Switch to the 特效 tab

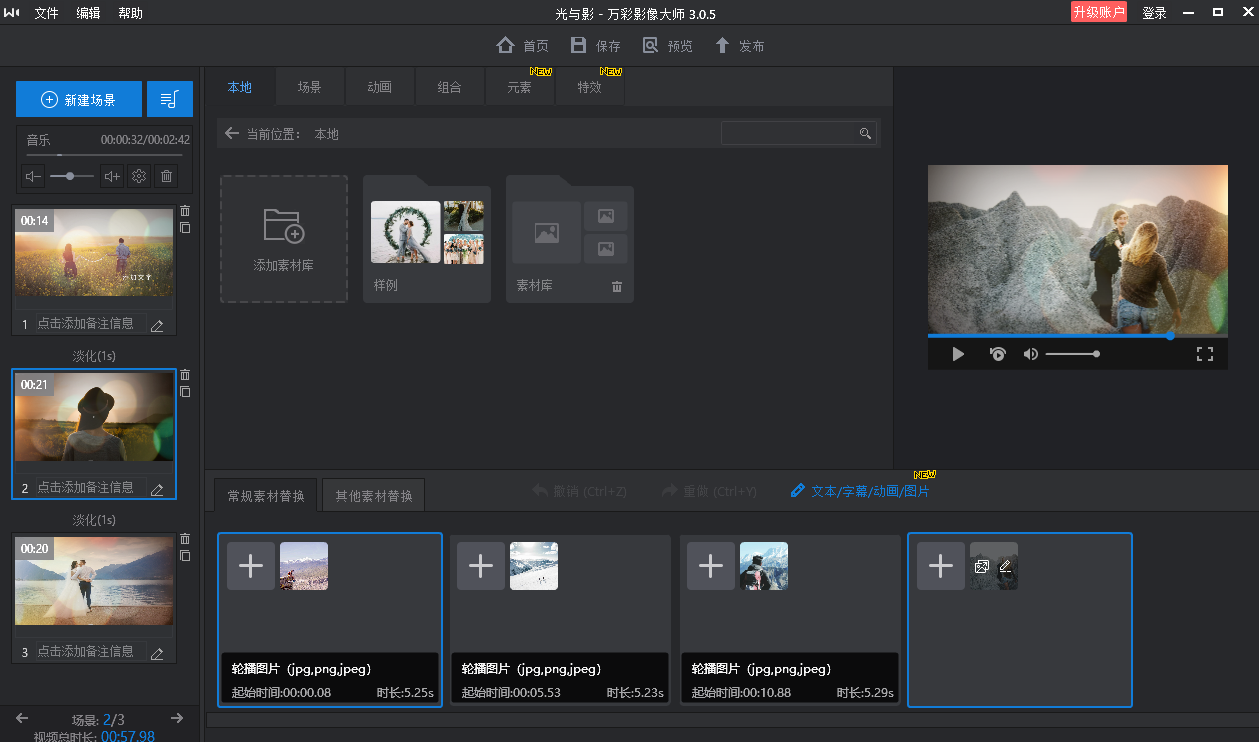point(590,88)
